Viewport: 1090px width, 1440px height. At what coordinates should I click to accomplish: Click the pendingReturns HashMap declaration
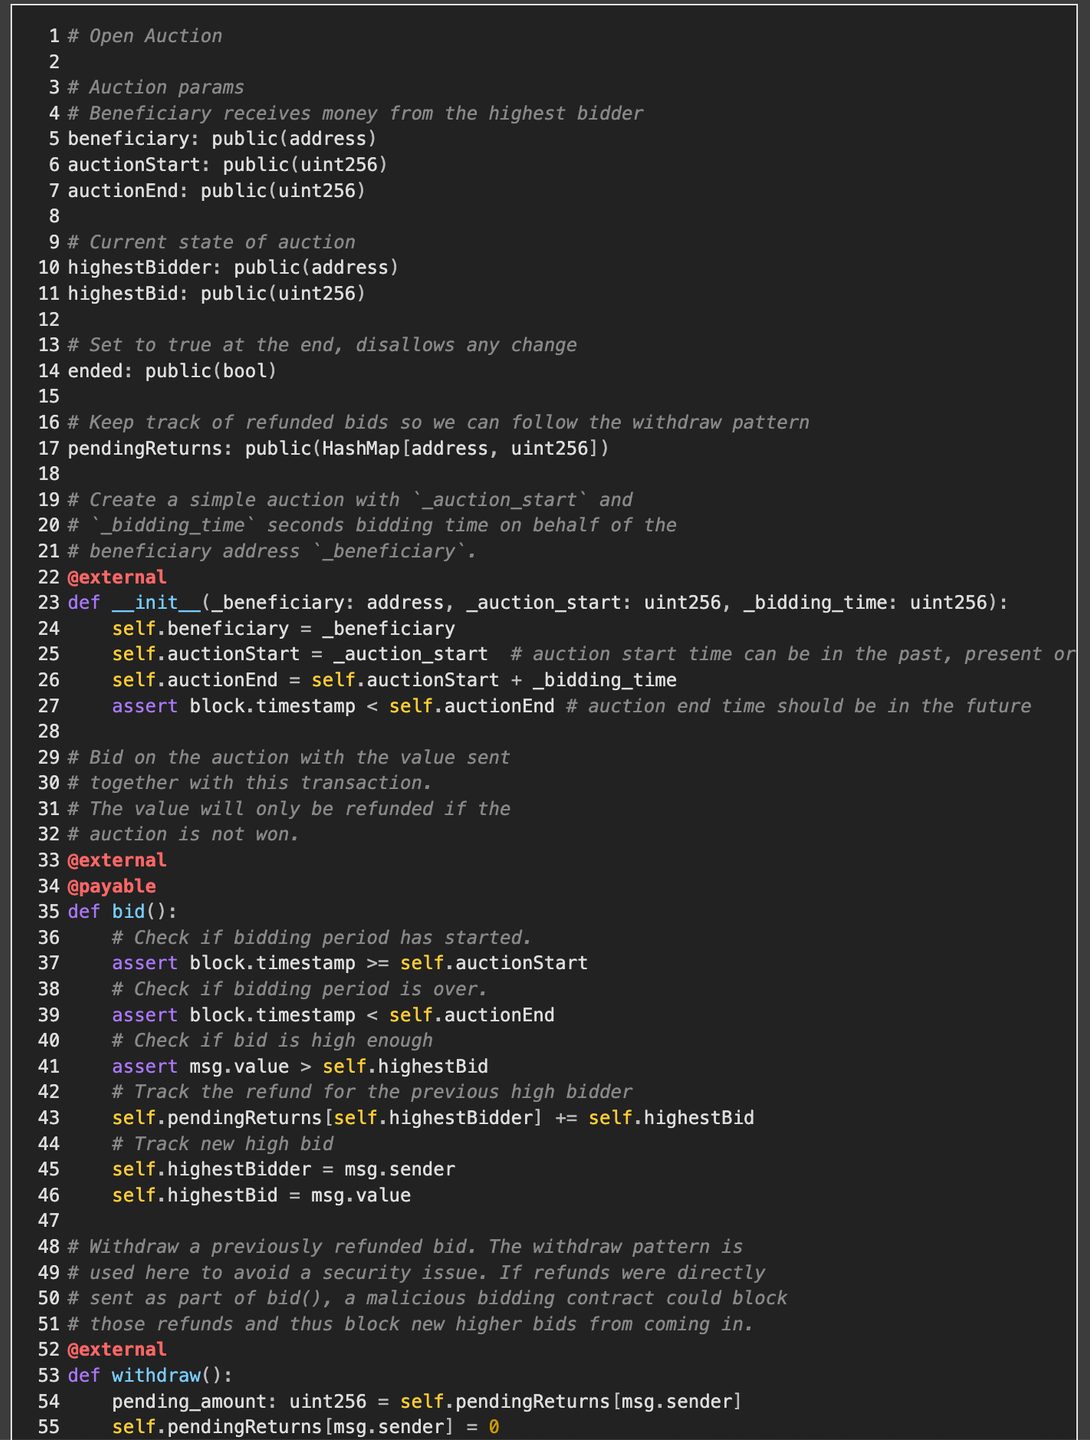(338, 448)
